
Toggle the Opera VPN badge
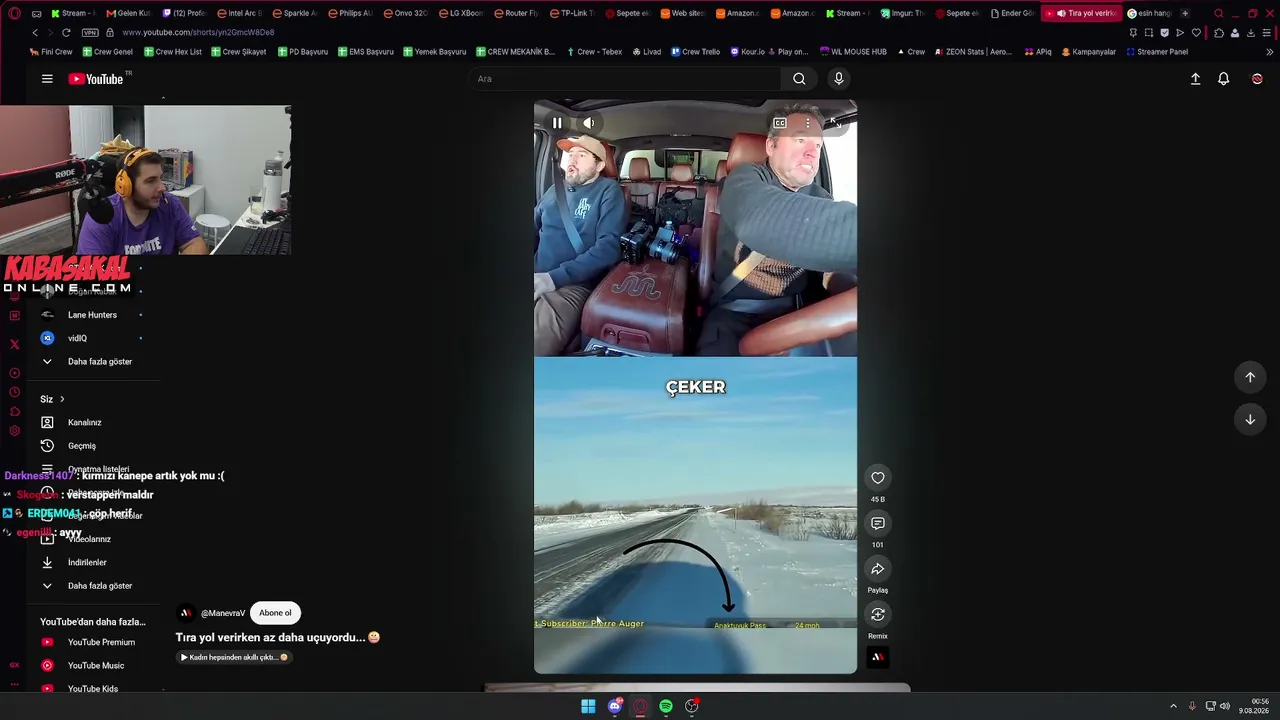90,32
